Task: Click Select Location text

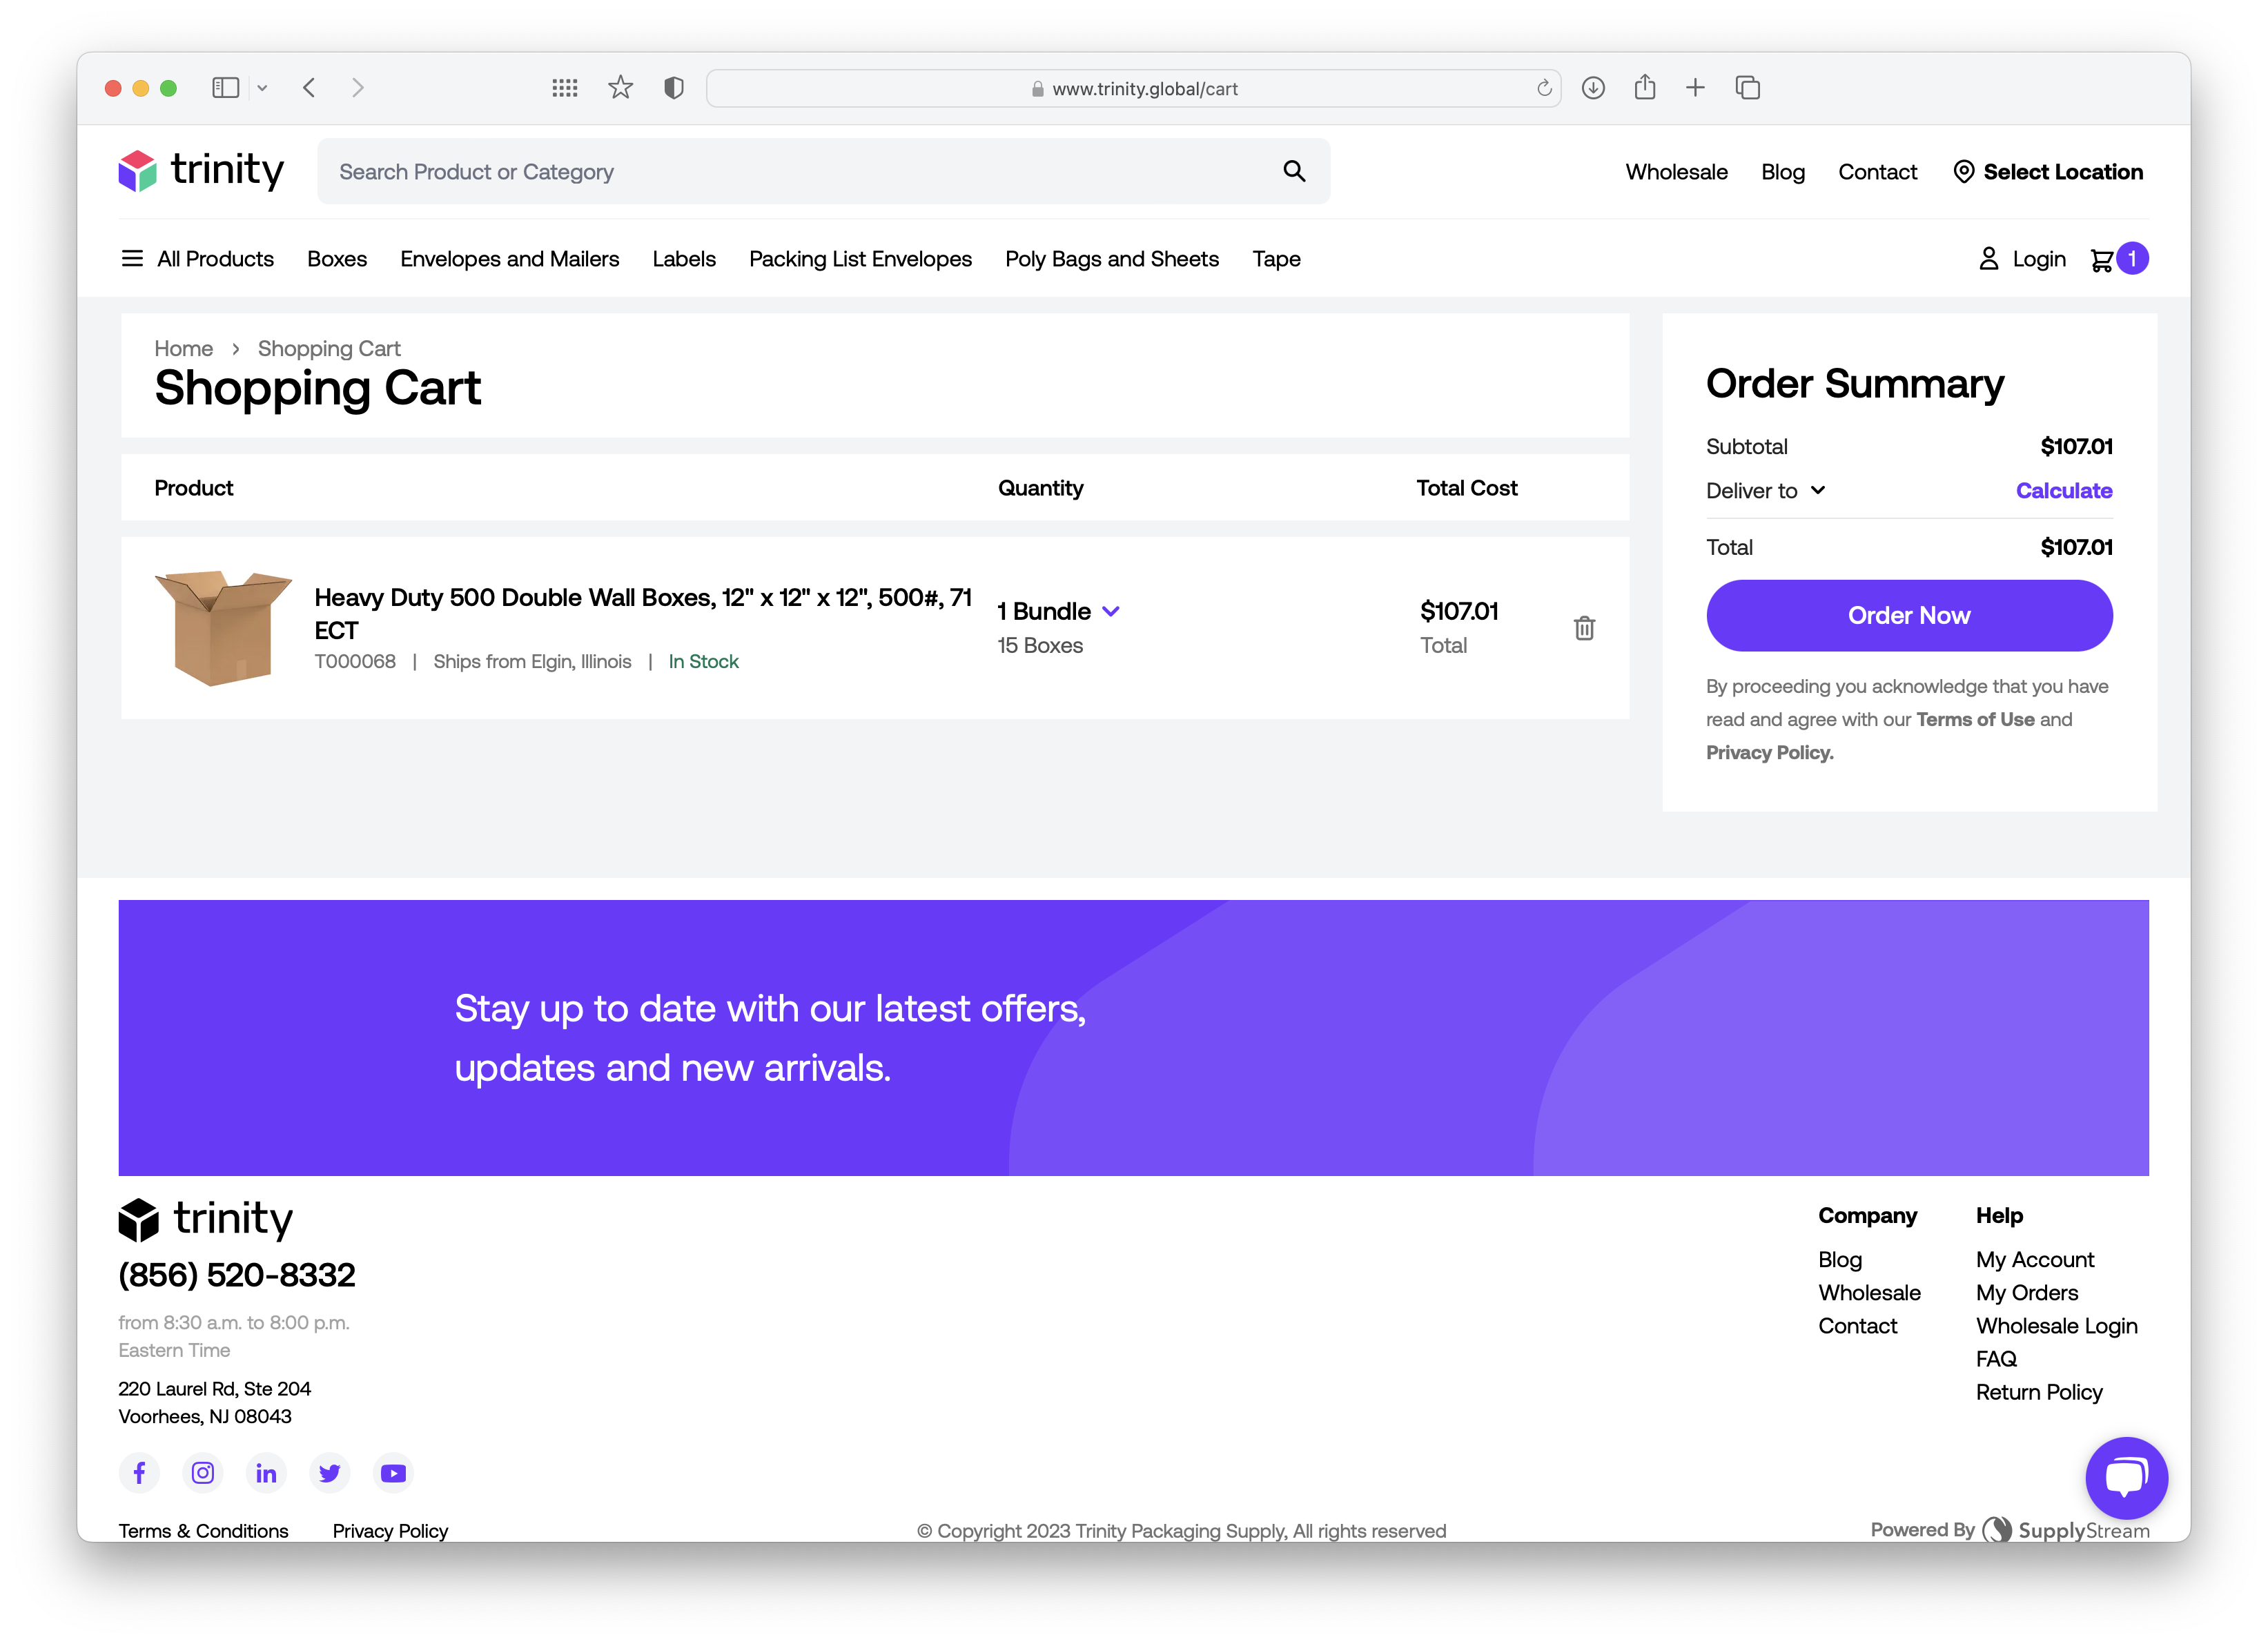Action: tap(2063, 172)
